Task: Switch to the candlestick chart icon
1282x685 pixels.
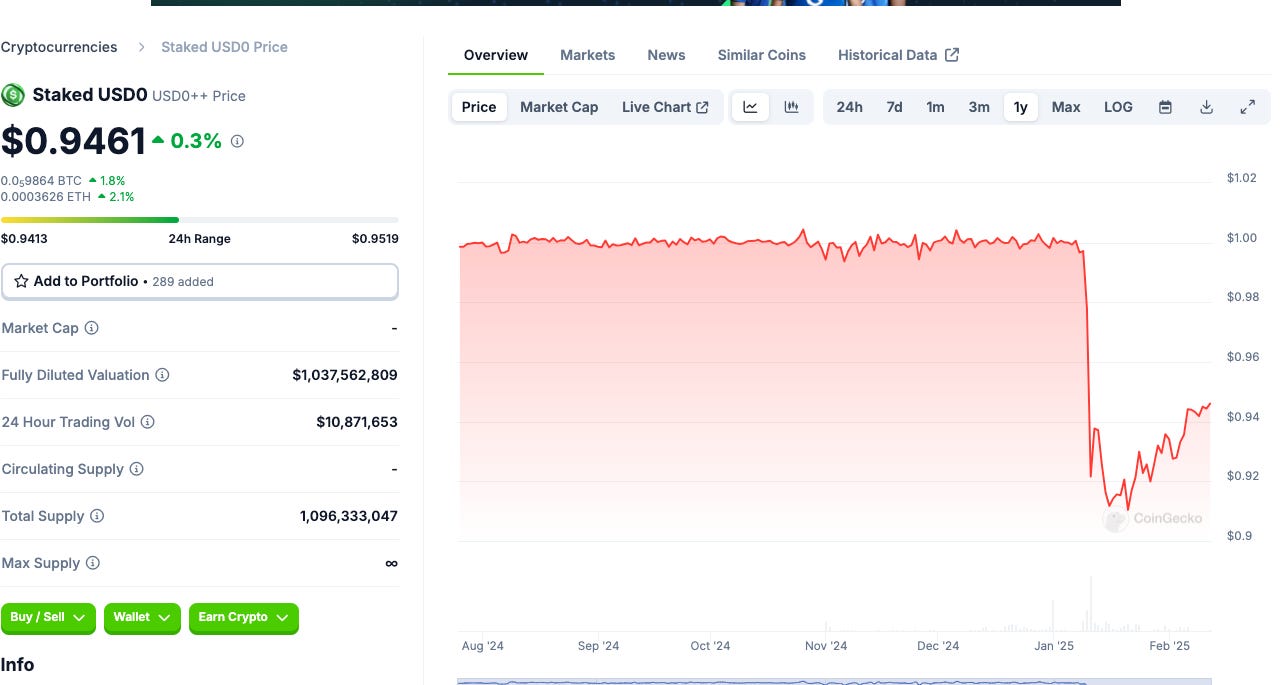Action: click(792, 106)
